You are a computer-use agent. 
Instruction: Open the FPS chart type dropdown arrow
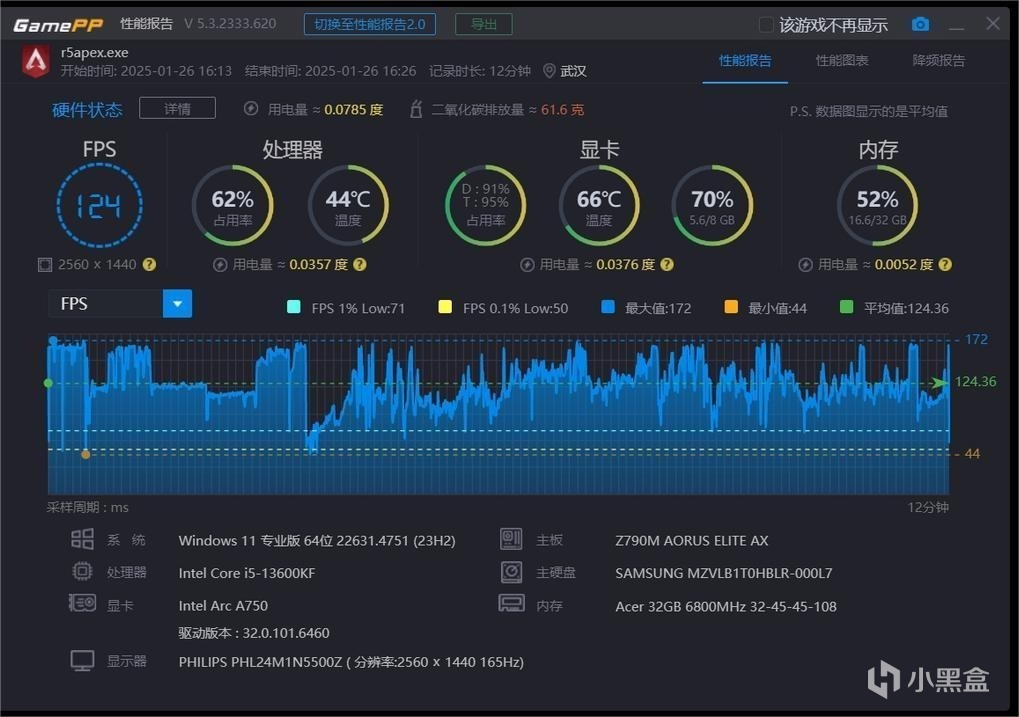click(177, 304)
